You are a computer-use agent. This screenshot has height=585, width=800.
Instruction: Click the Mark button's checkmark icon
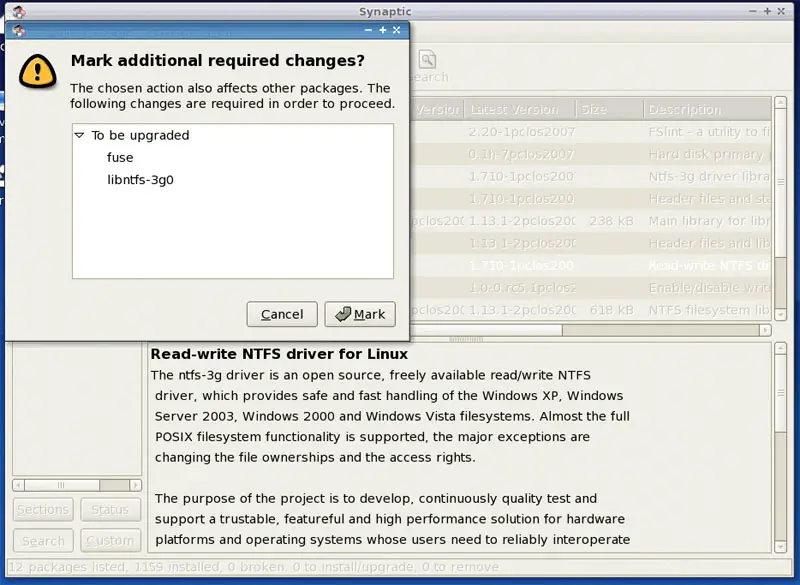coord(343,314)
